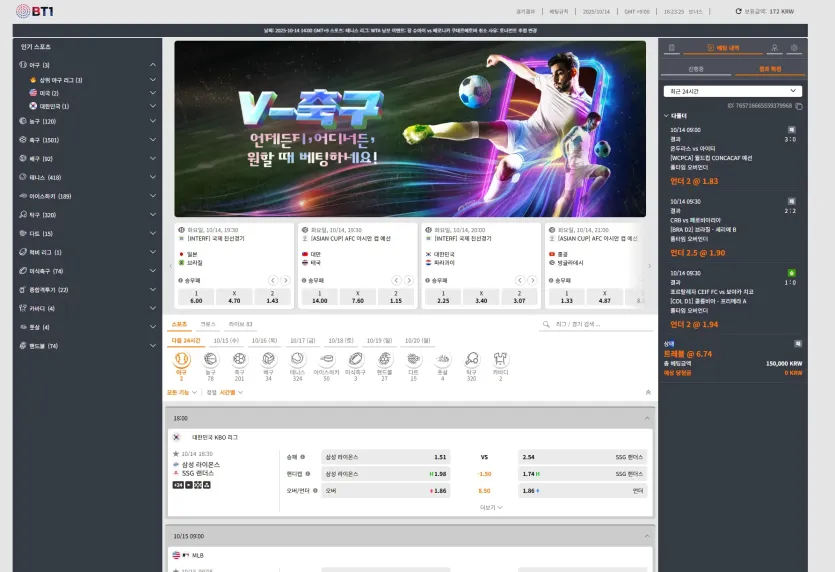Image resolution: width=835 pixels, height=572 pixels.
Task: Choose the ice hockey puck icon filter
Action: (326, 359)
